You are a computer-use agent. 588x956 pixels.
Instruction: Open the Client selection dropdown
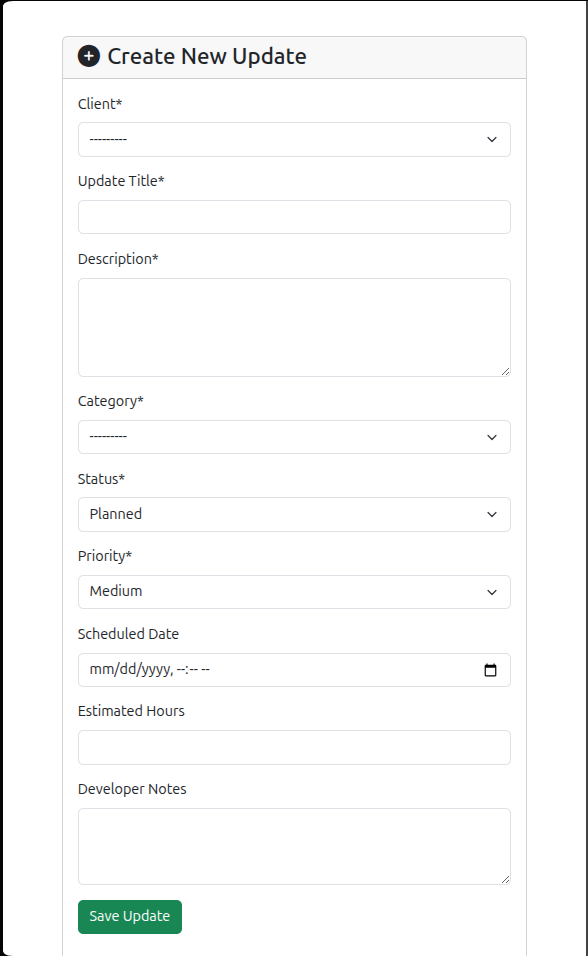pyautogui.click(x=294, y=139)
